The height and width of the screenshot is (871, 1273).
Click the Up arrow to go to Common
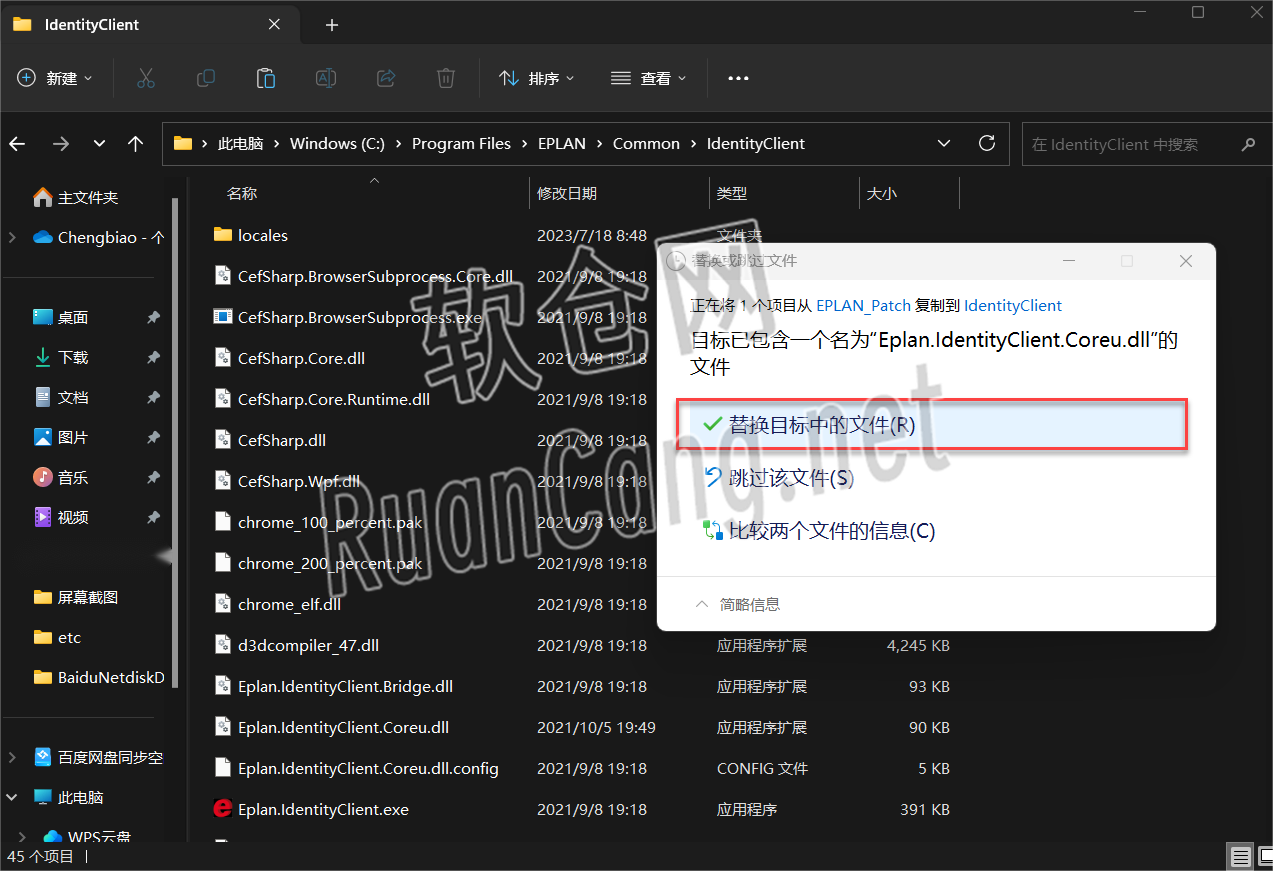pos(135,143)
